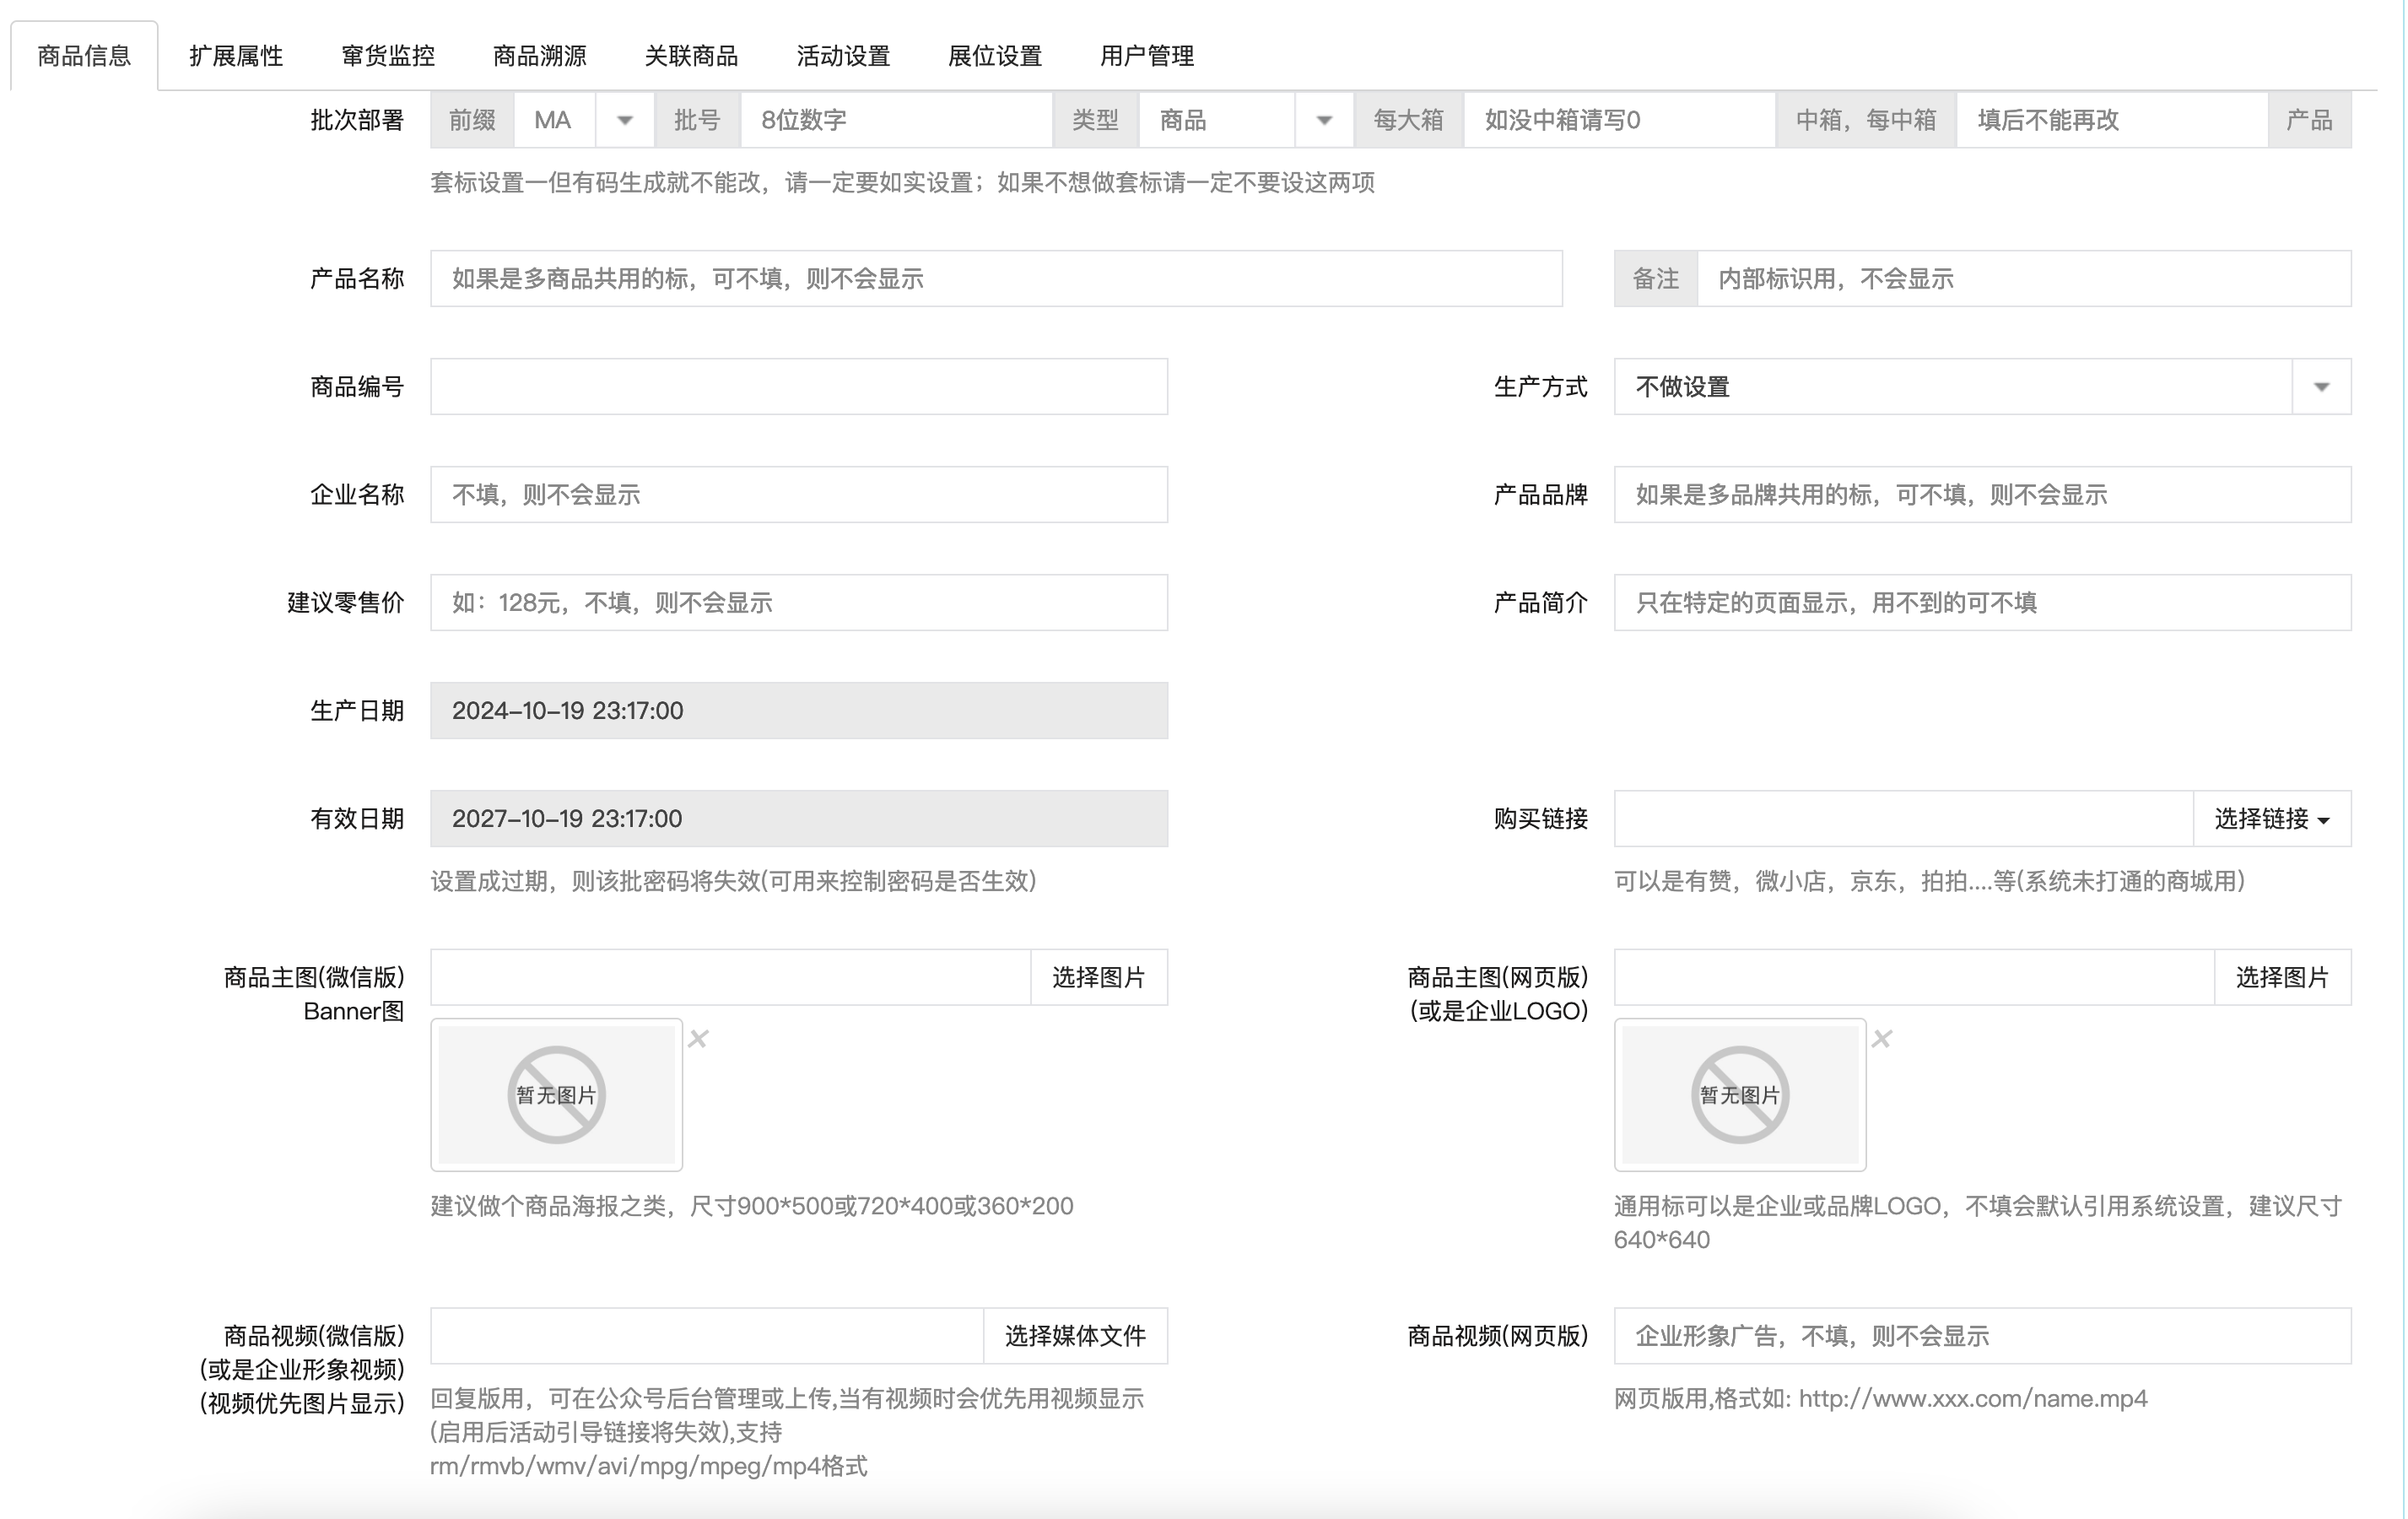Remove the WeChat banner placeholder image
The width and height of the screenshot is (2408, 1519).
coord(698,1039)
